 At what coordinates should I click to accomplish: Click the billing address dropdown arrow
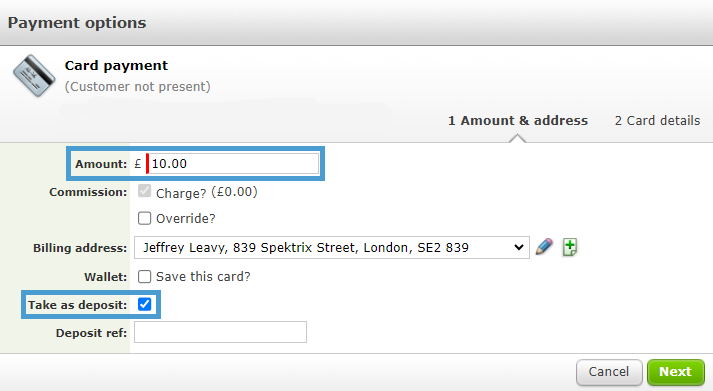[518, 247]
